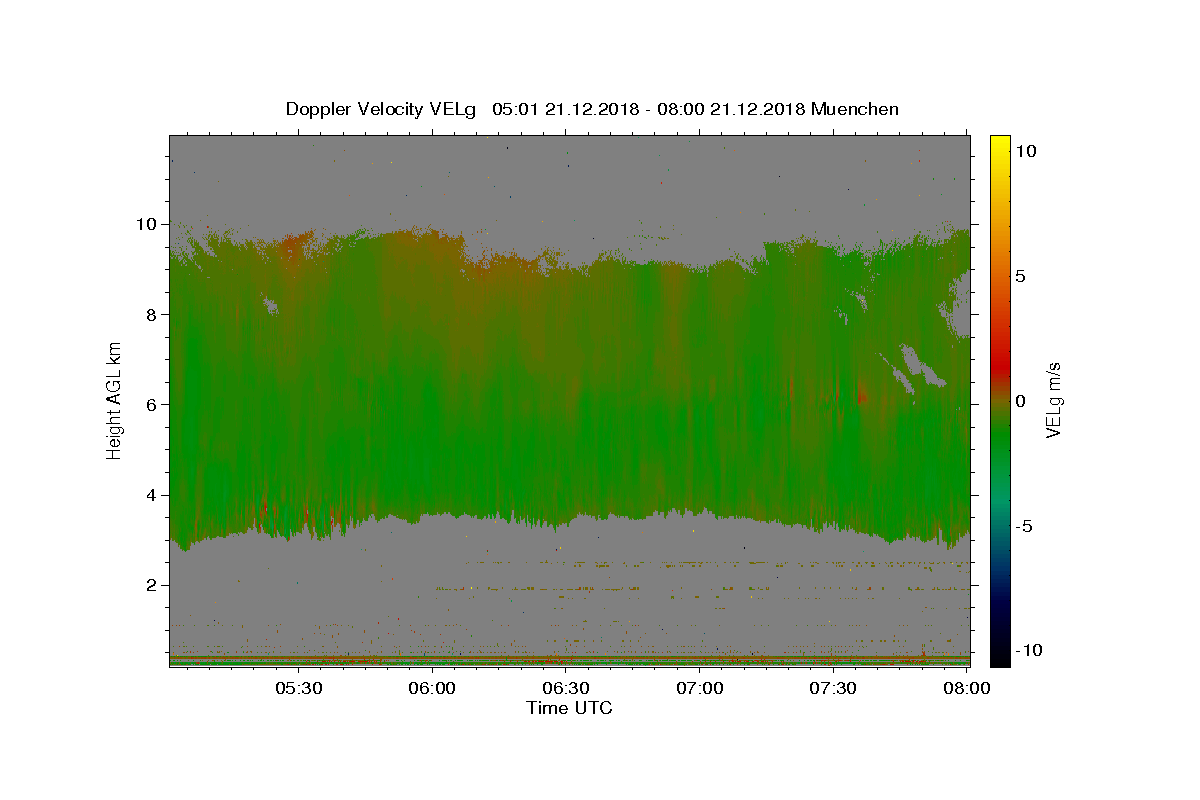Click the height tick label '8'
Image resolution: width=1200 pixels, height=800 pixels.
click(x=150, y=314)
